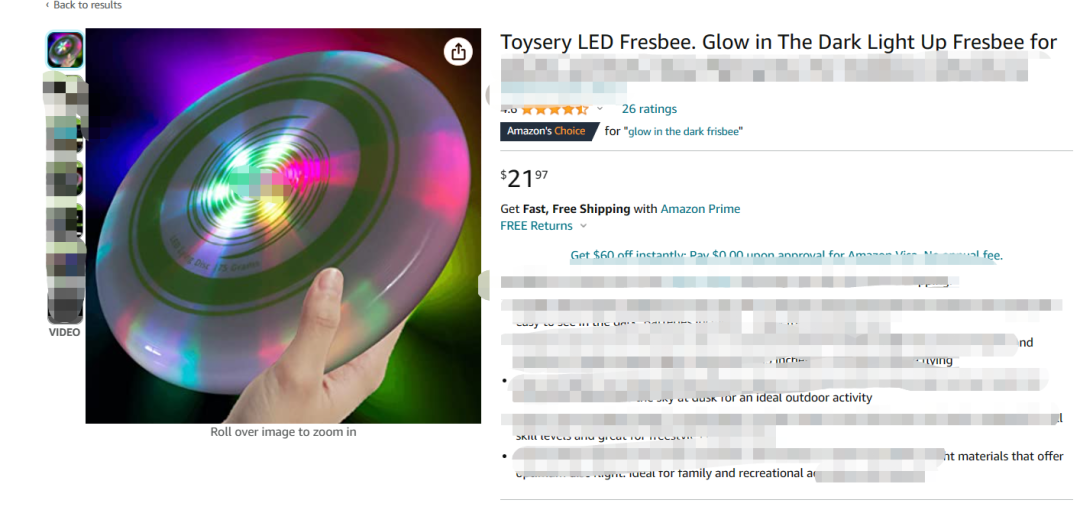This screenshot has height=513, width=1080.
Task: Open the 26 ratings link
Action: [x=649, y=109]
